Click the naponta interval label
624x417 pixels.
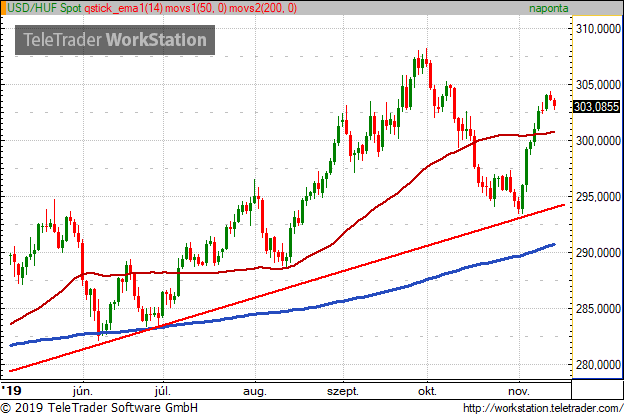click(x=548, y=8)
